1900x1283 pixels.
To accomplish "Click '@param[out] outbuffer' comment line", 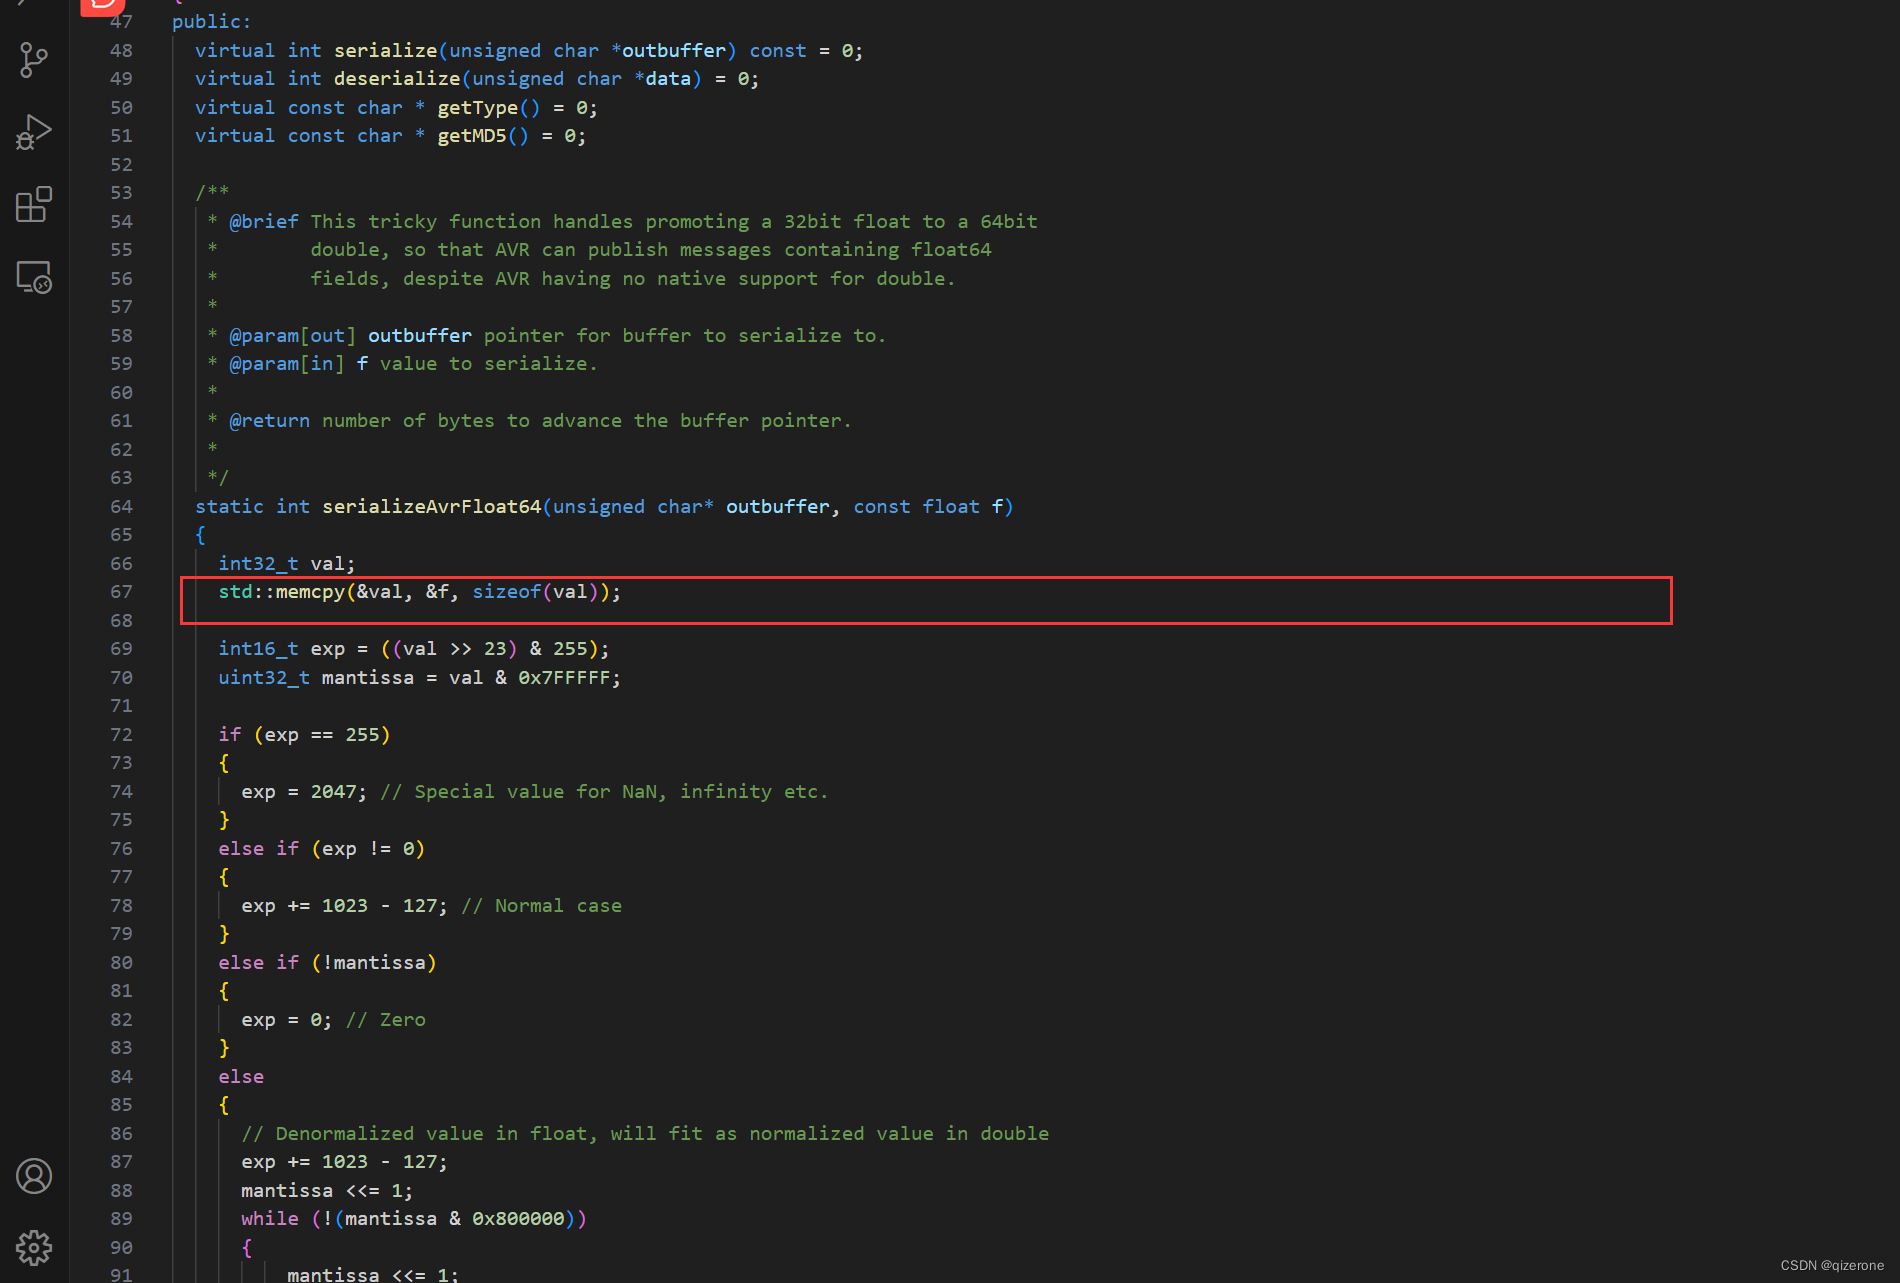I will coord(546,336).
